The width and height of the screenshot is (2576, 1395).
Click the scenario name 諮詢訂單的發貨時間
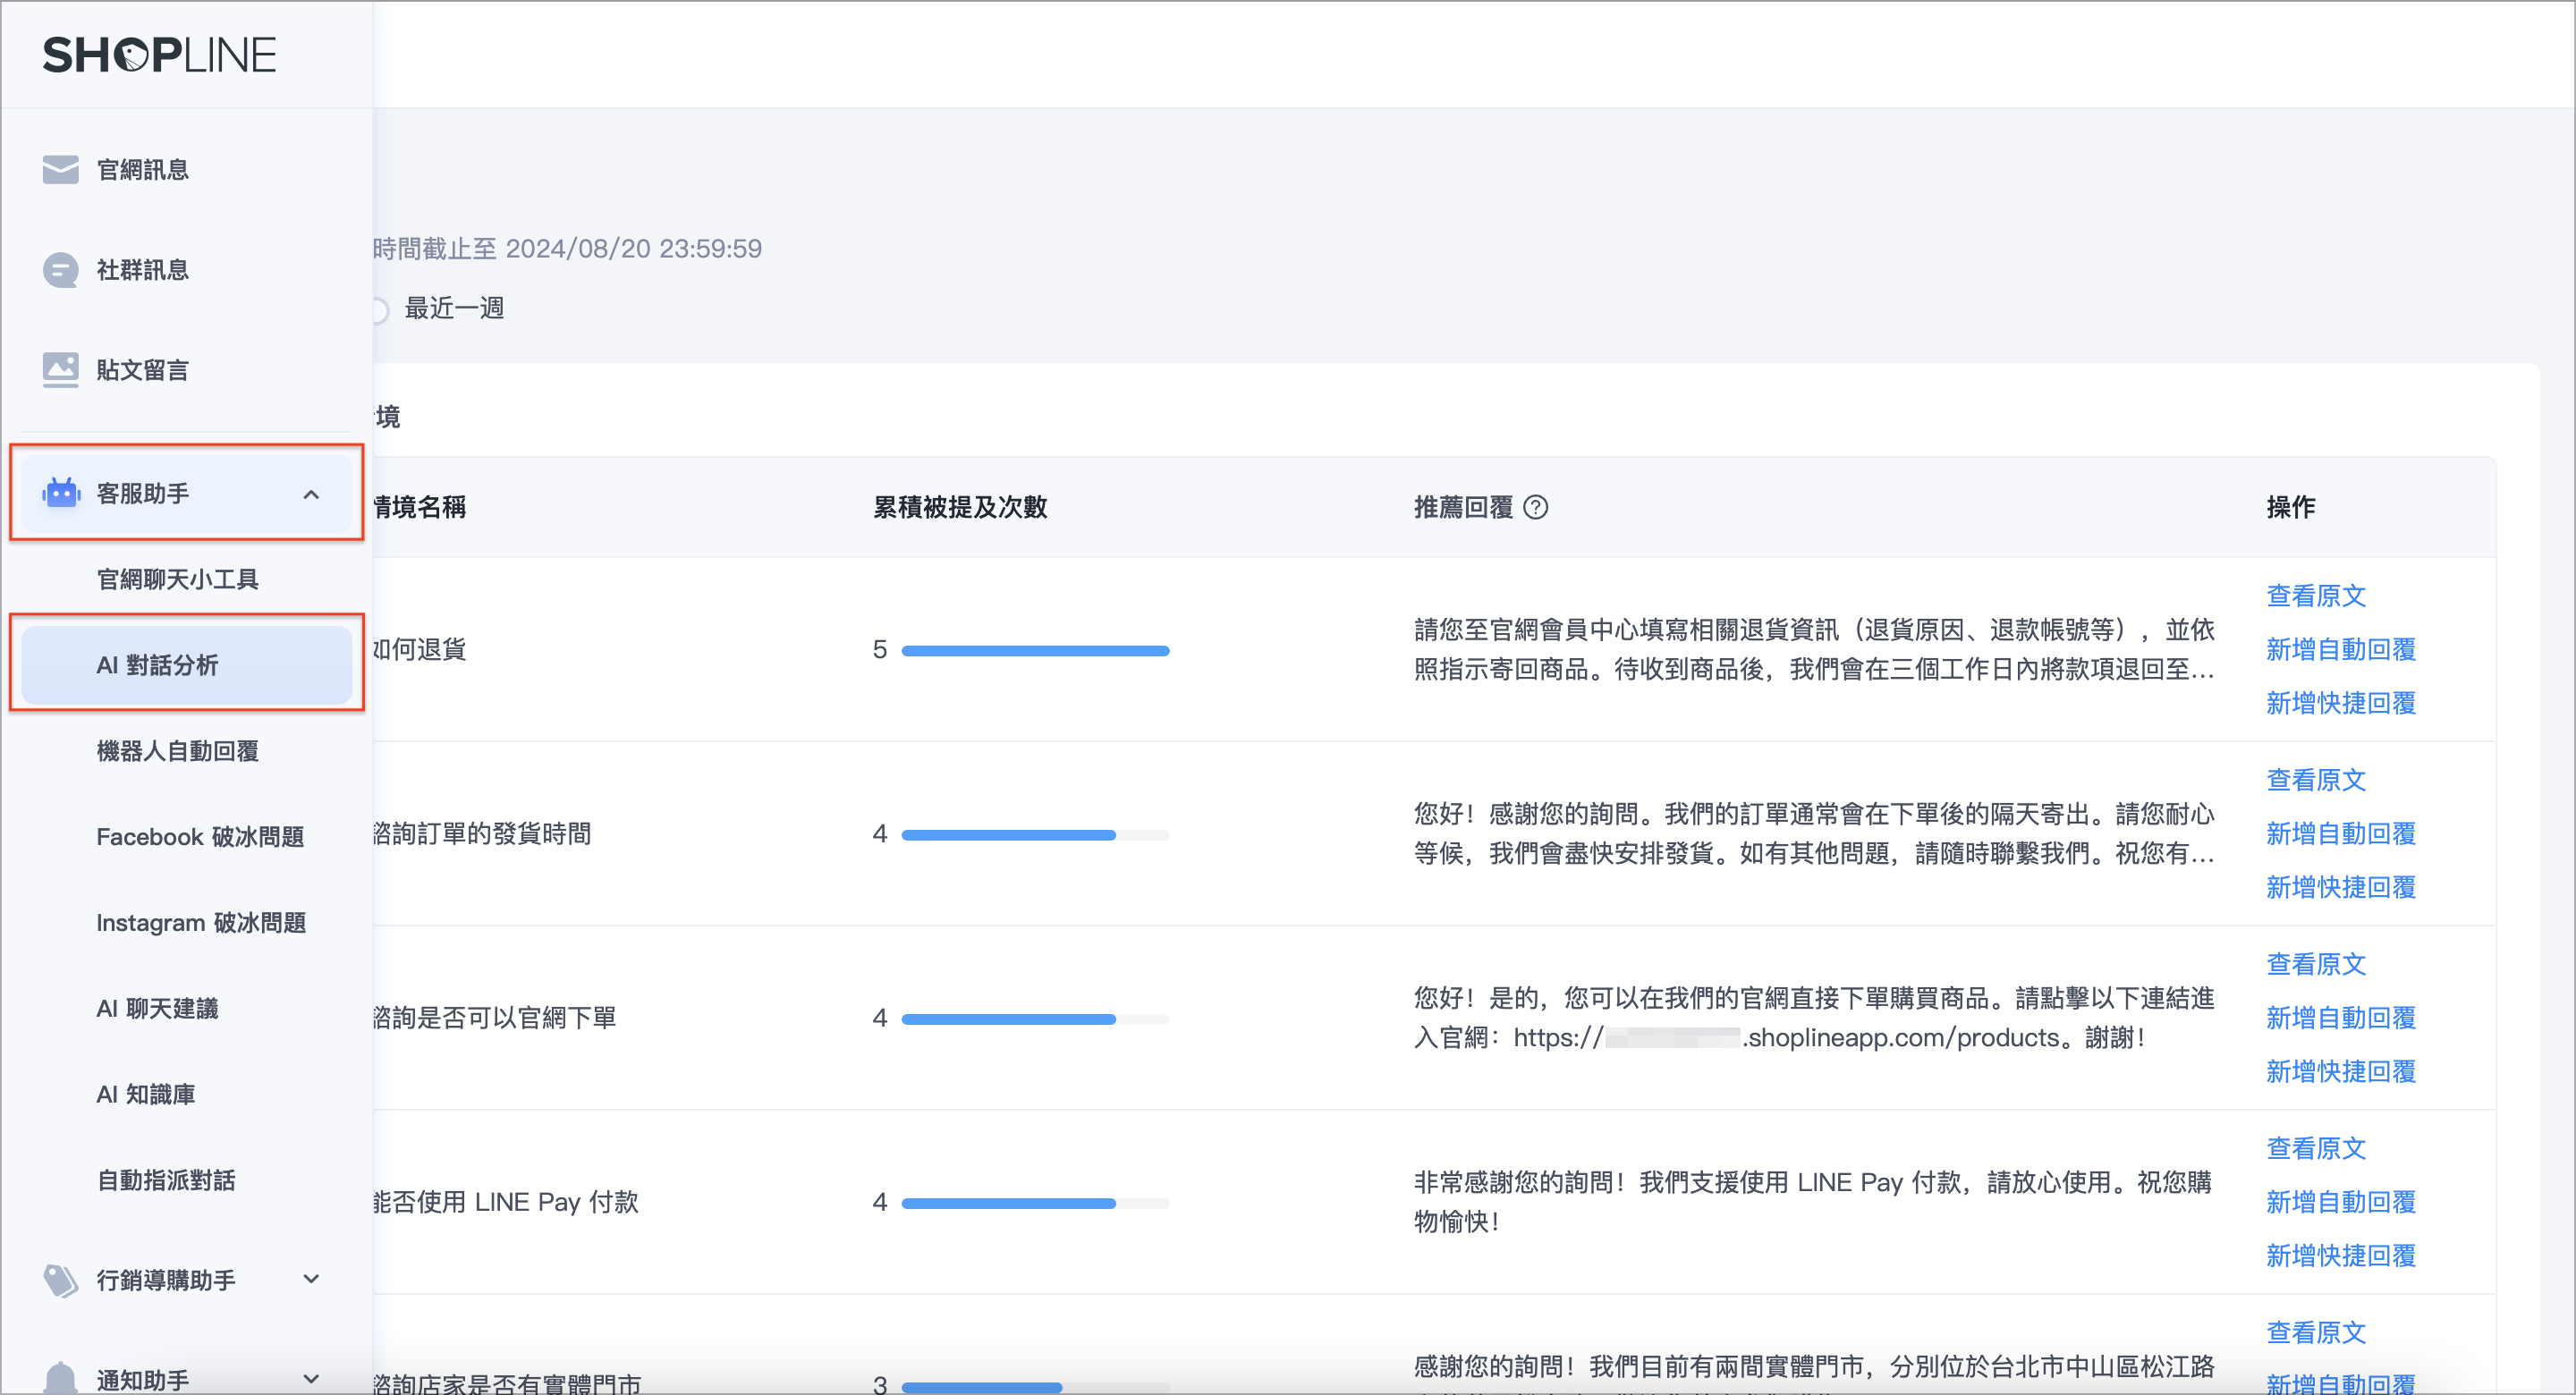[482, 835]
